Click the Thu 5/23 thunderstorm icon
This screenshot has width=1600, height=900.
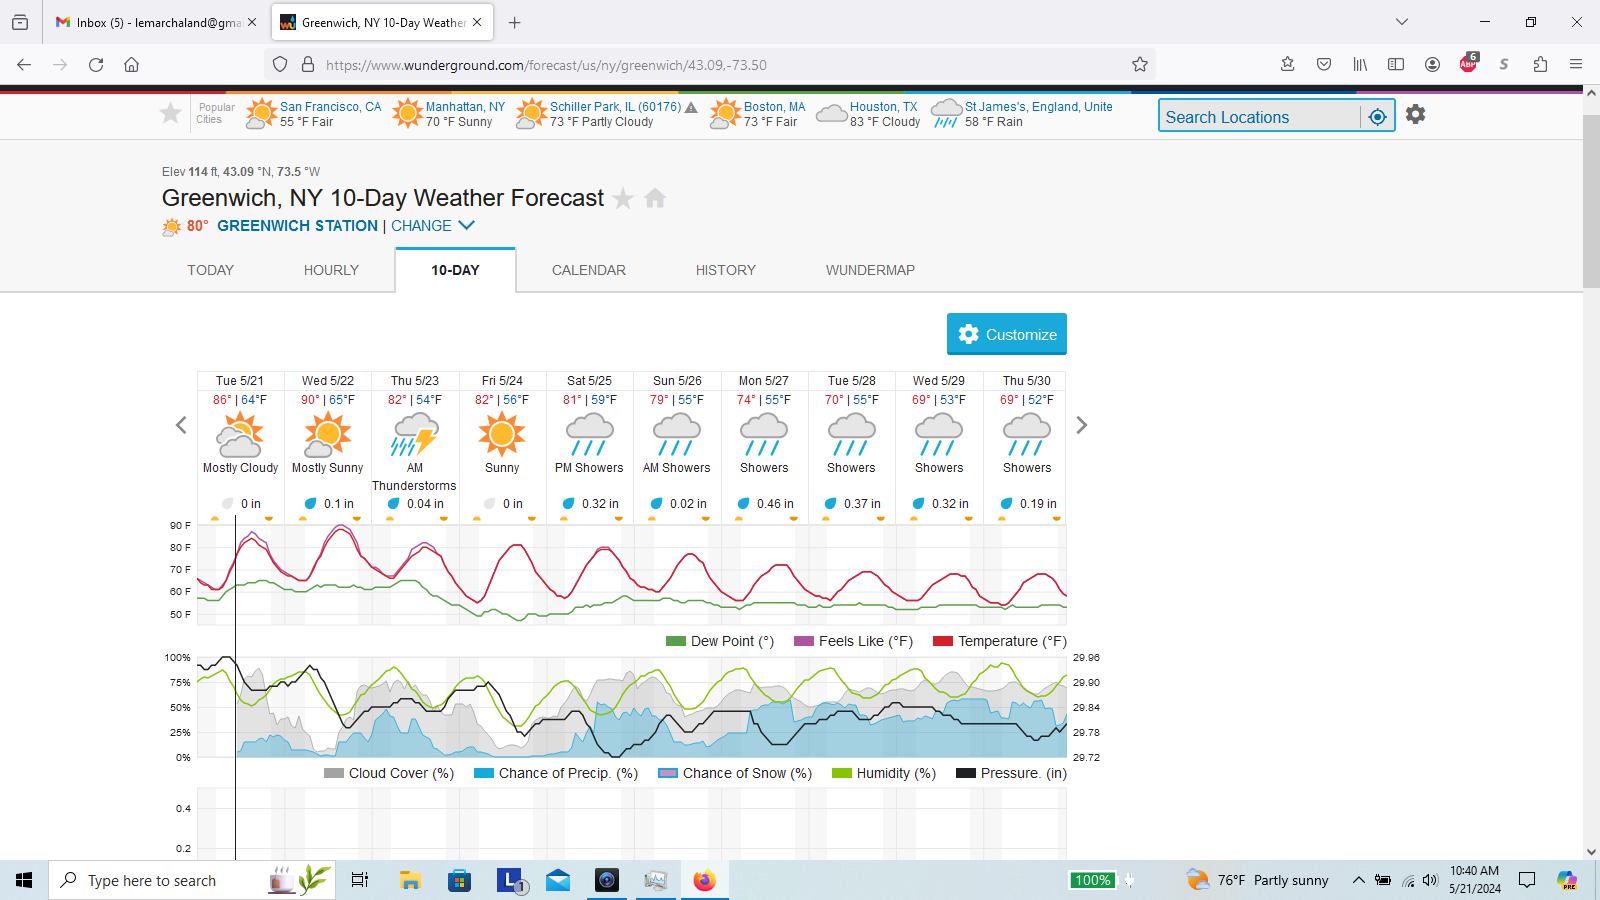tap(415, 435)
